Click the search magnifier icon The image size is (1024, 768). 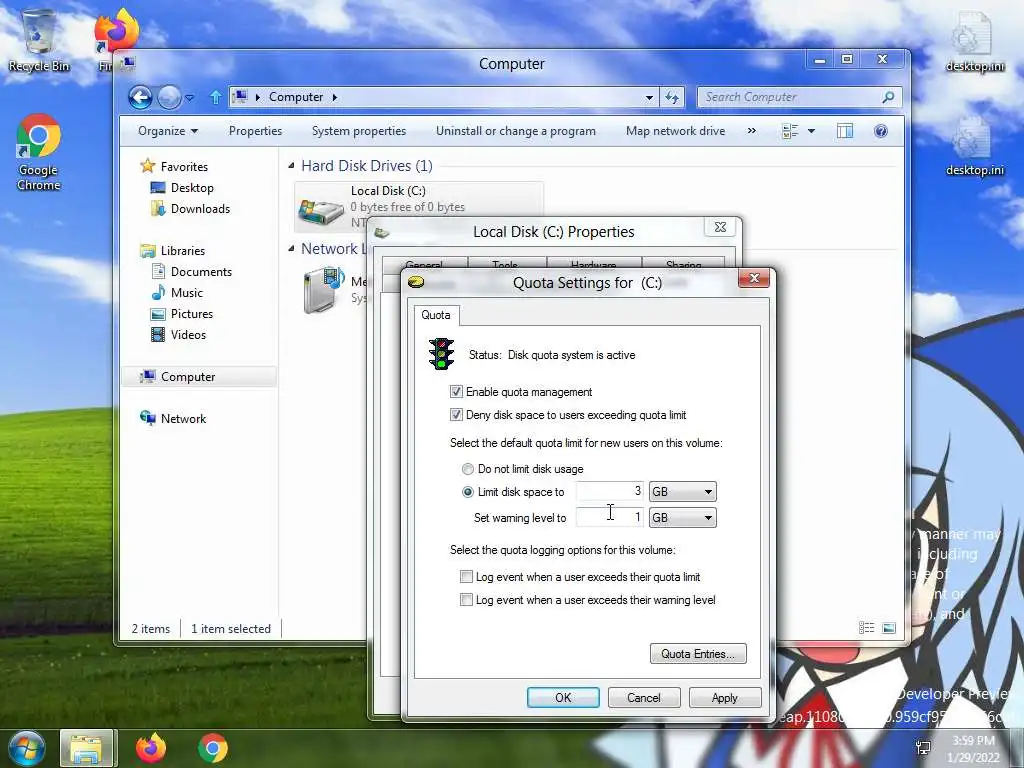pyautogui.click(x=888, y=97)
